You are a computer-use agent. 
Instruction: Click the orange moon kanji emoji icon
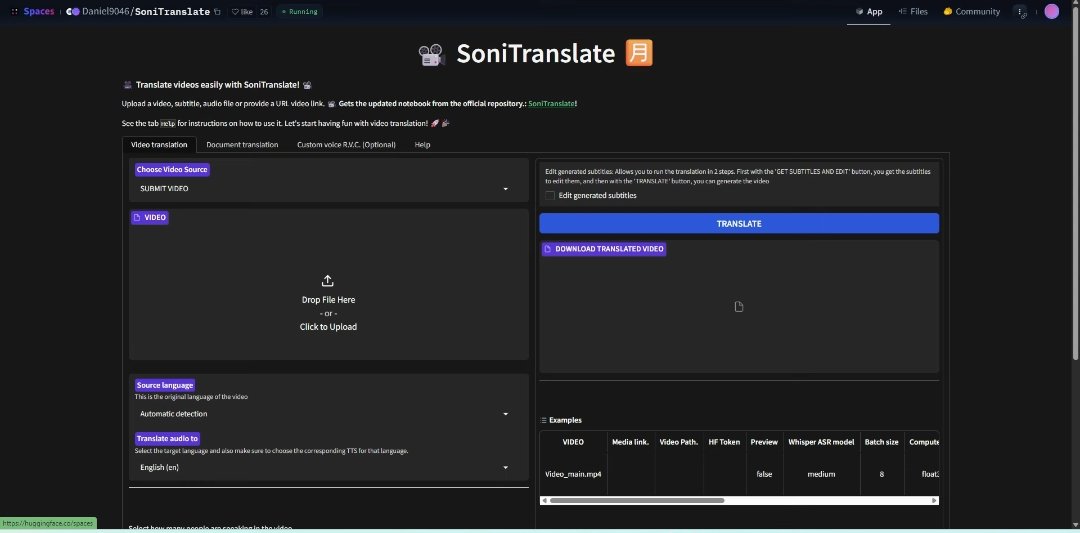638,53
